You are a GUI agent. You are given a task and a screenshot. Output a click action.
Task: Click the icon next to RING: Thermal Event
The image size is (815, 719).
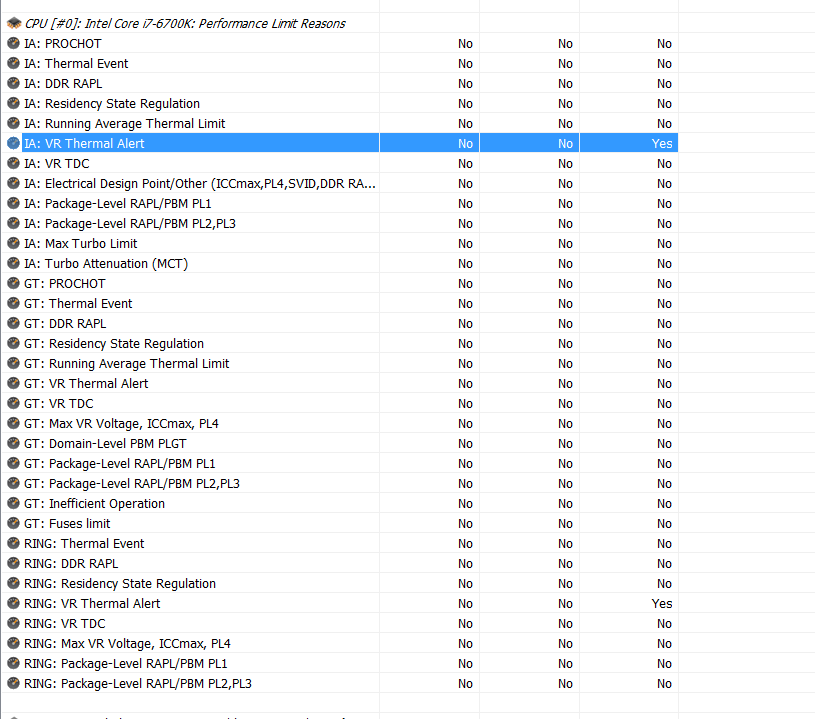coord(14,544)
